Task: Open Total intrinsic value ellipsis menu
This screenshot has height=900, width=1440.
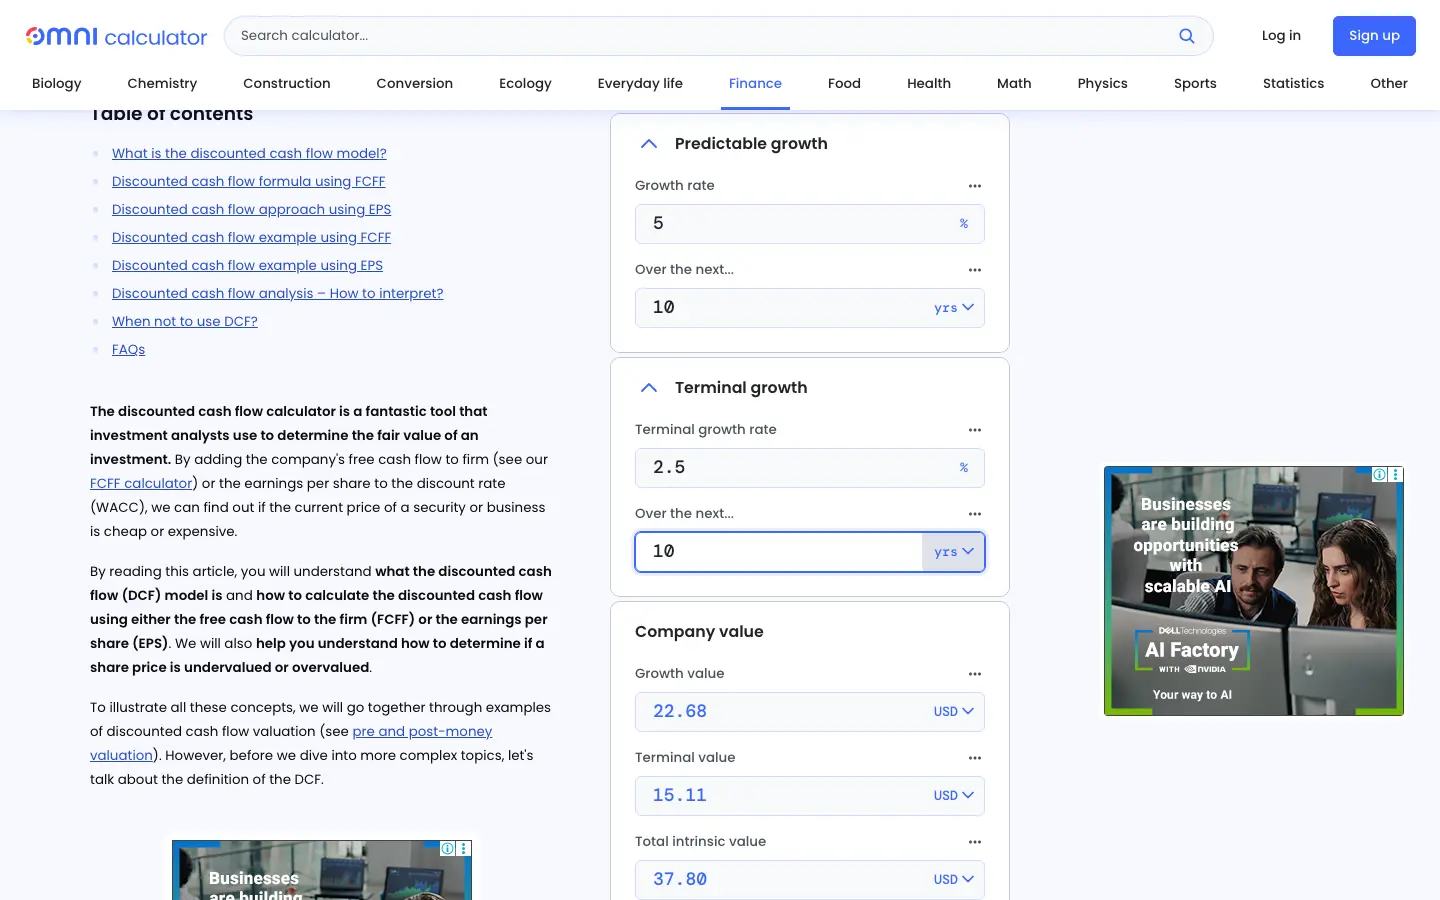Action: point(975,842)
